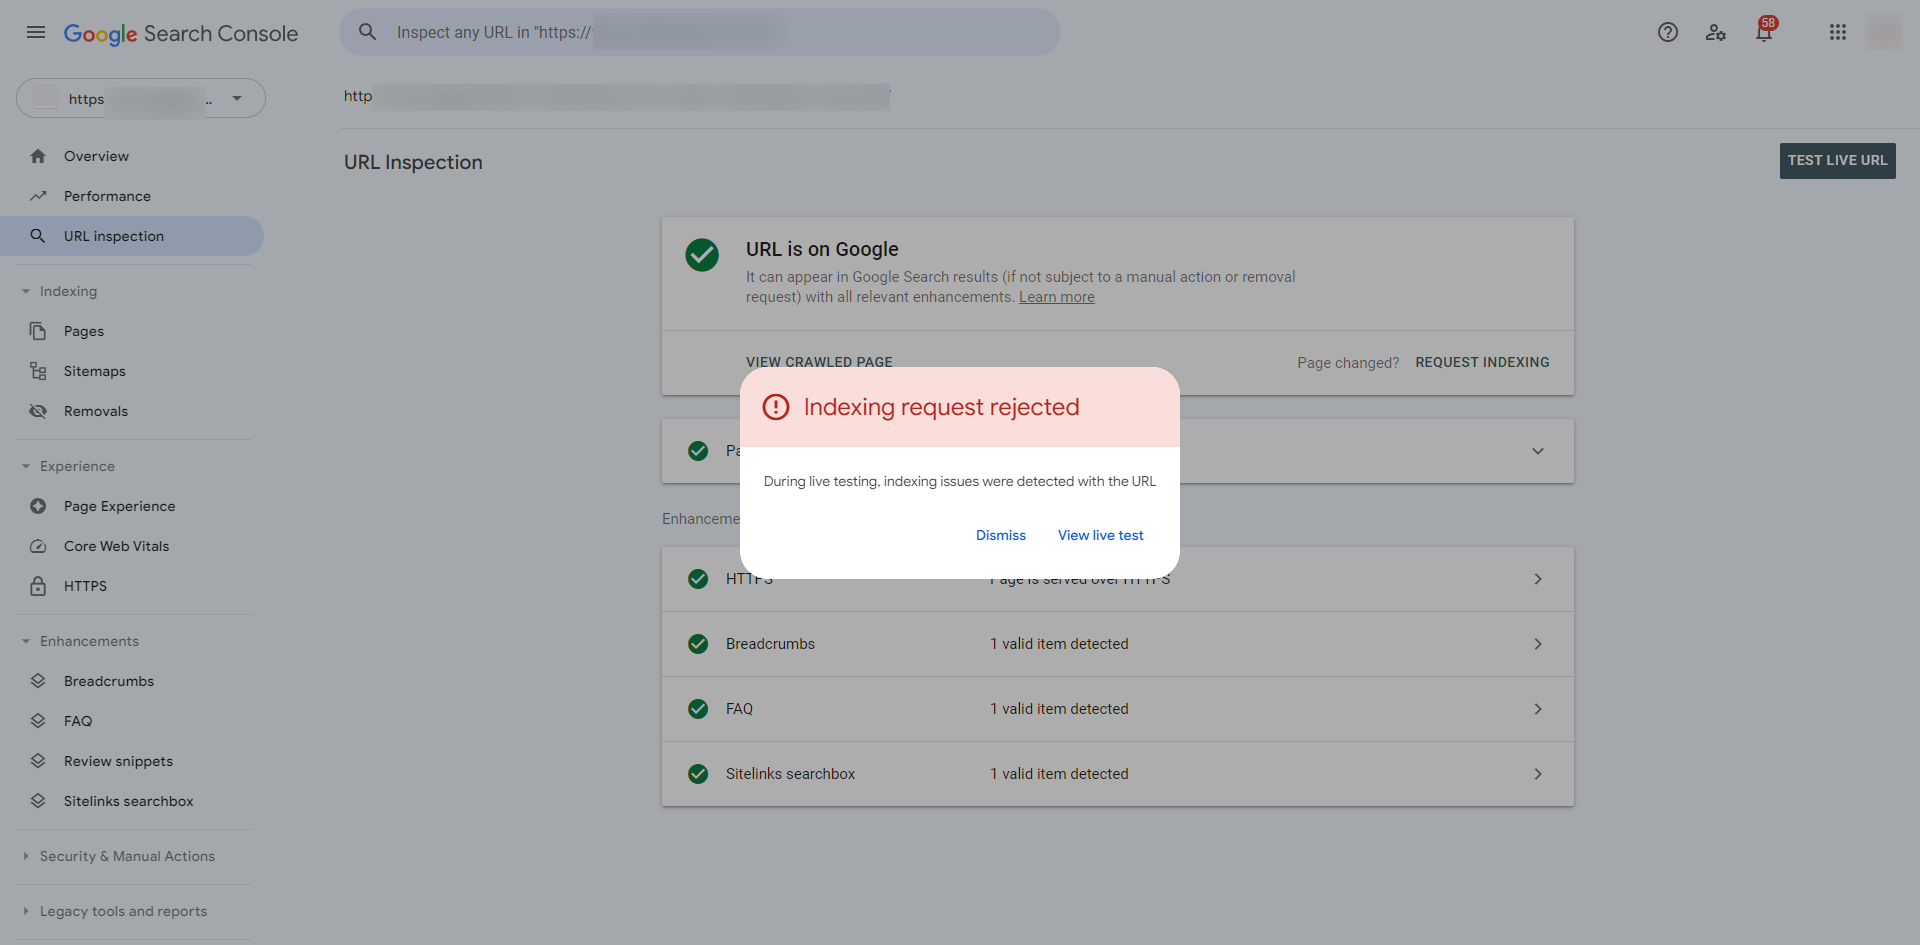Click the Overview home icon
Image resolution: width=1920 pixels, height=945 pixels.
[38, 156]
